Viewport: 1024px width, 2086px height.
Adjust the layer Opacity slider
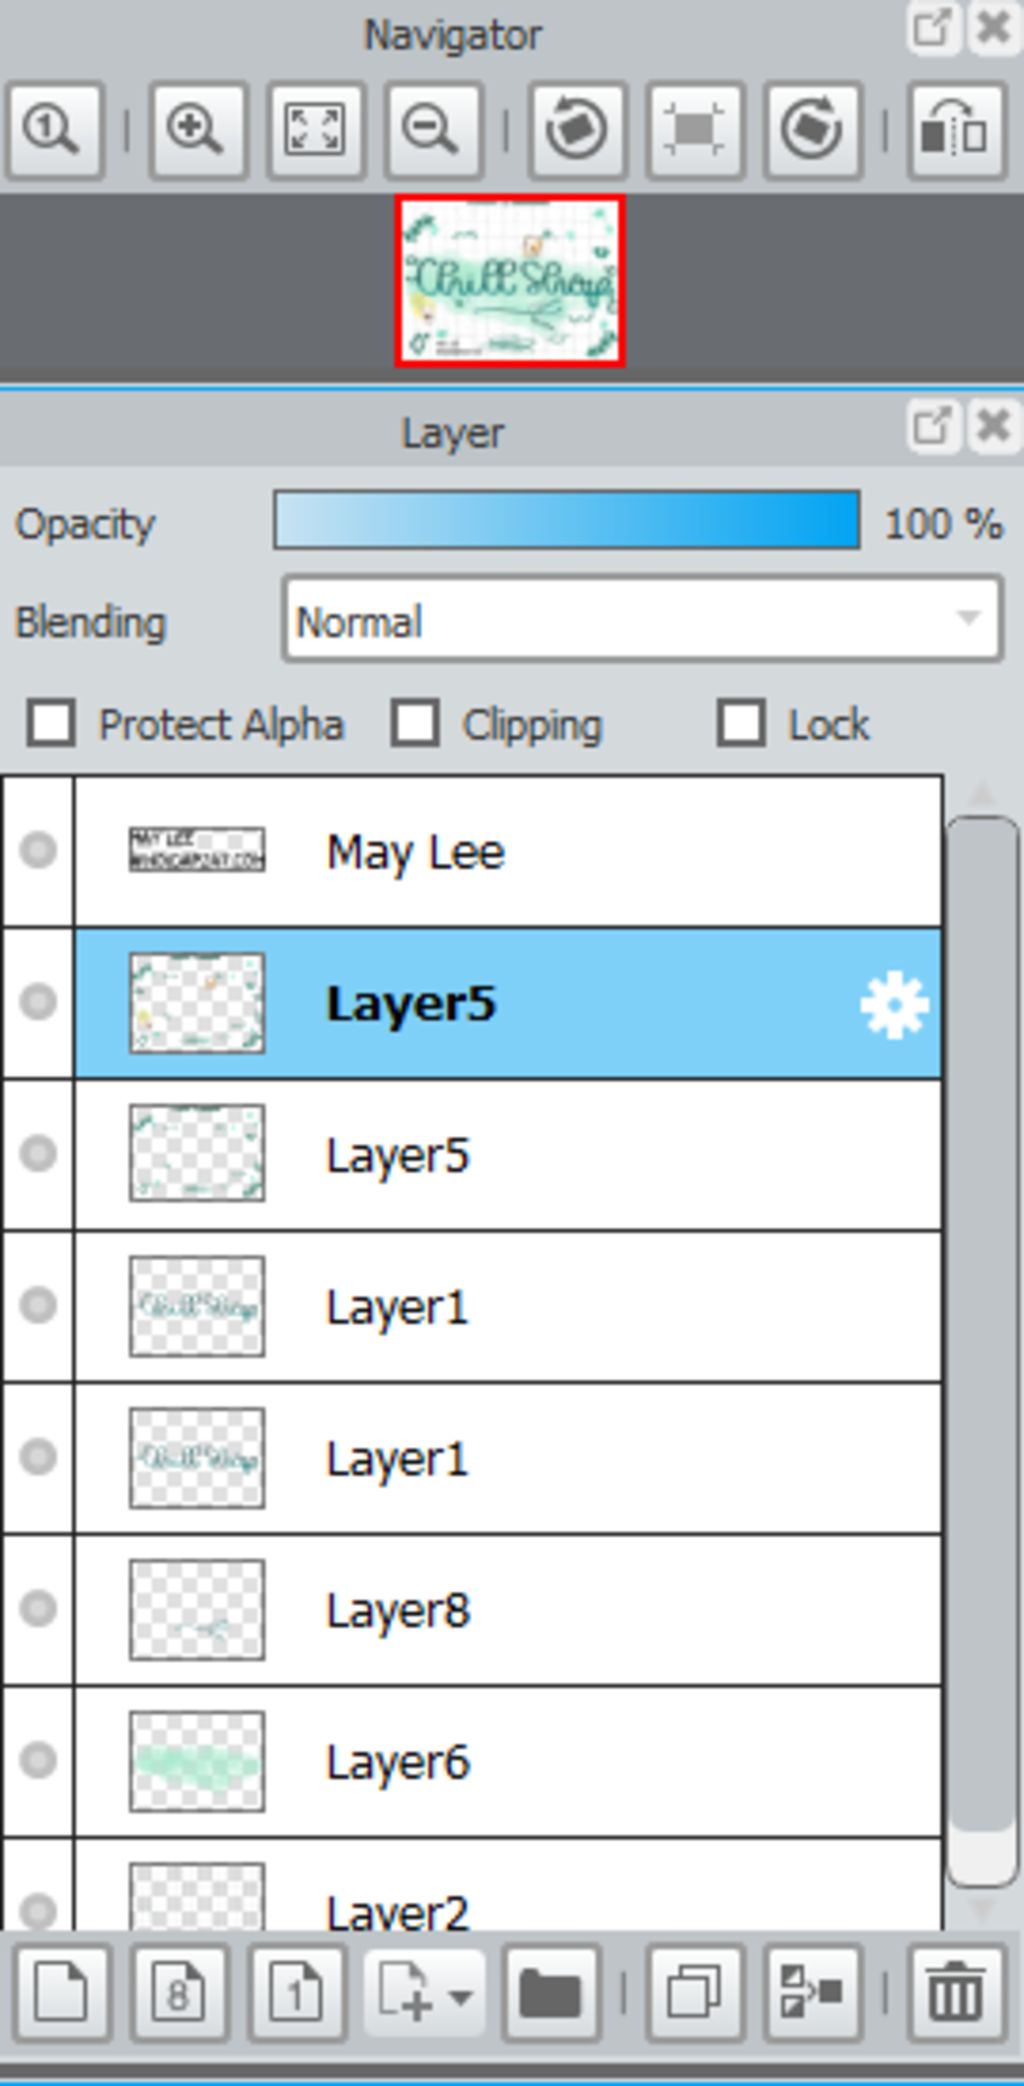coord(566,520)
